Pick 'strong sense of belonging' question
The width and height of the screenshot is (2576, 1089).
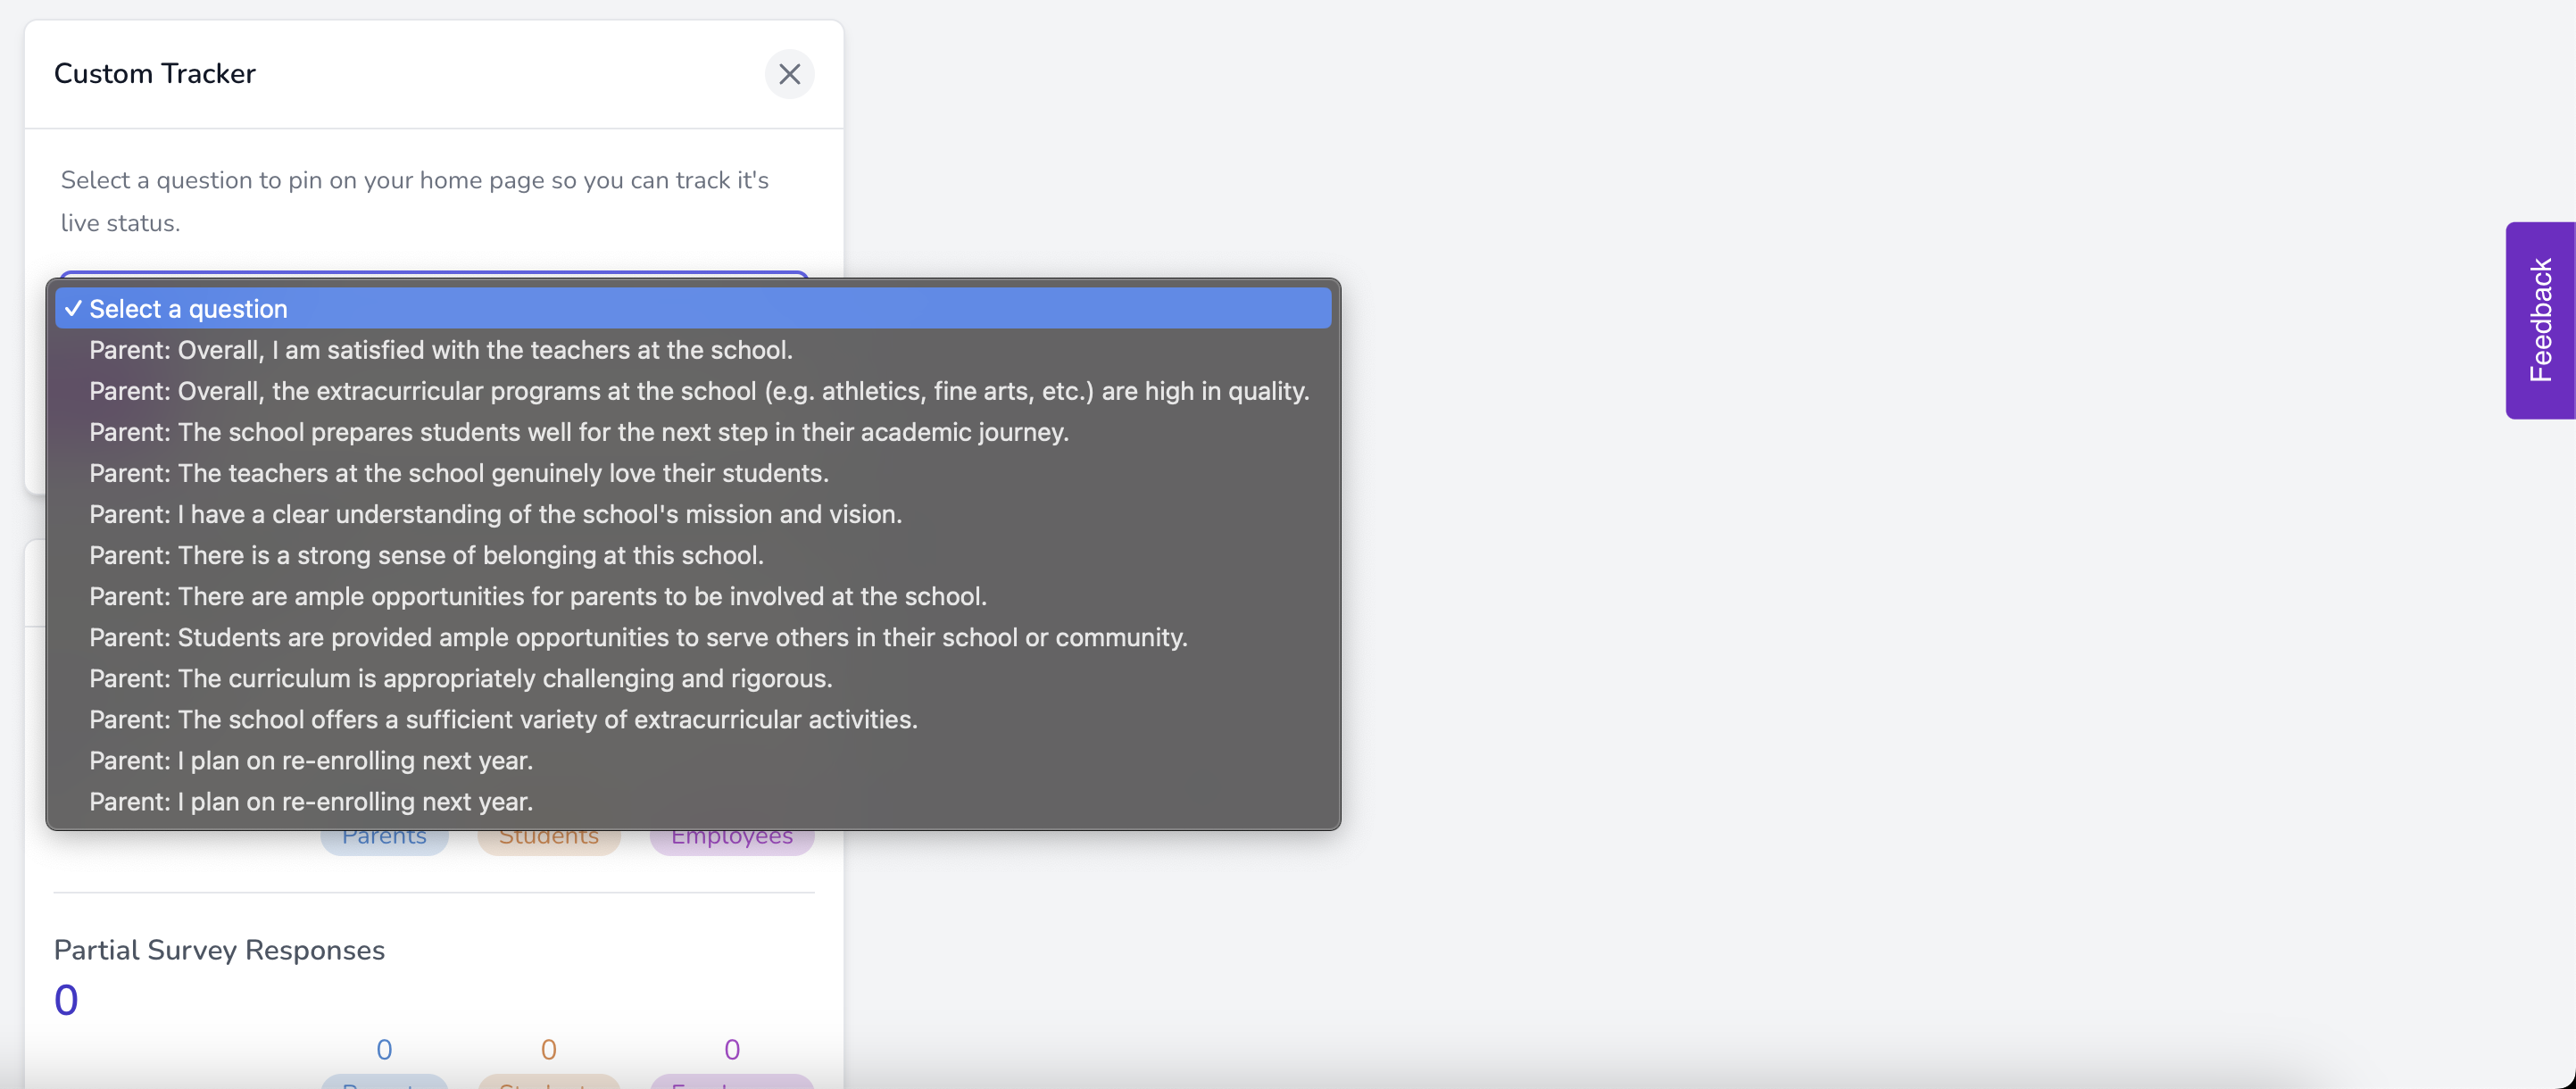(x=426, y=555)
